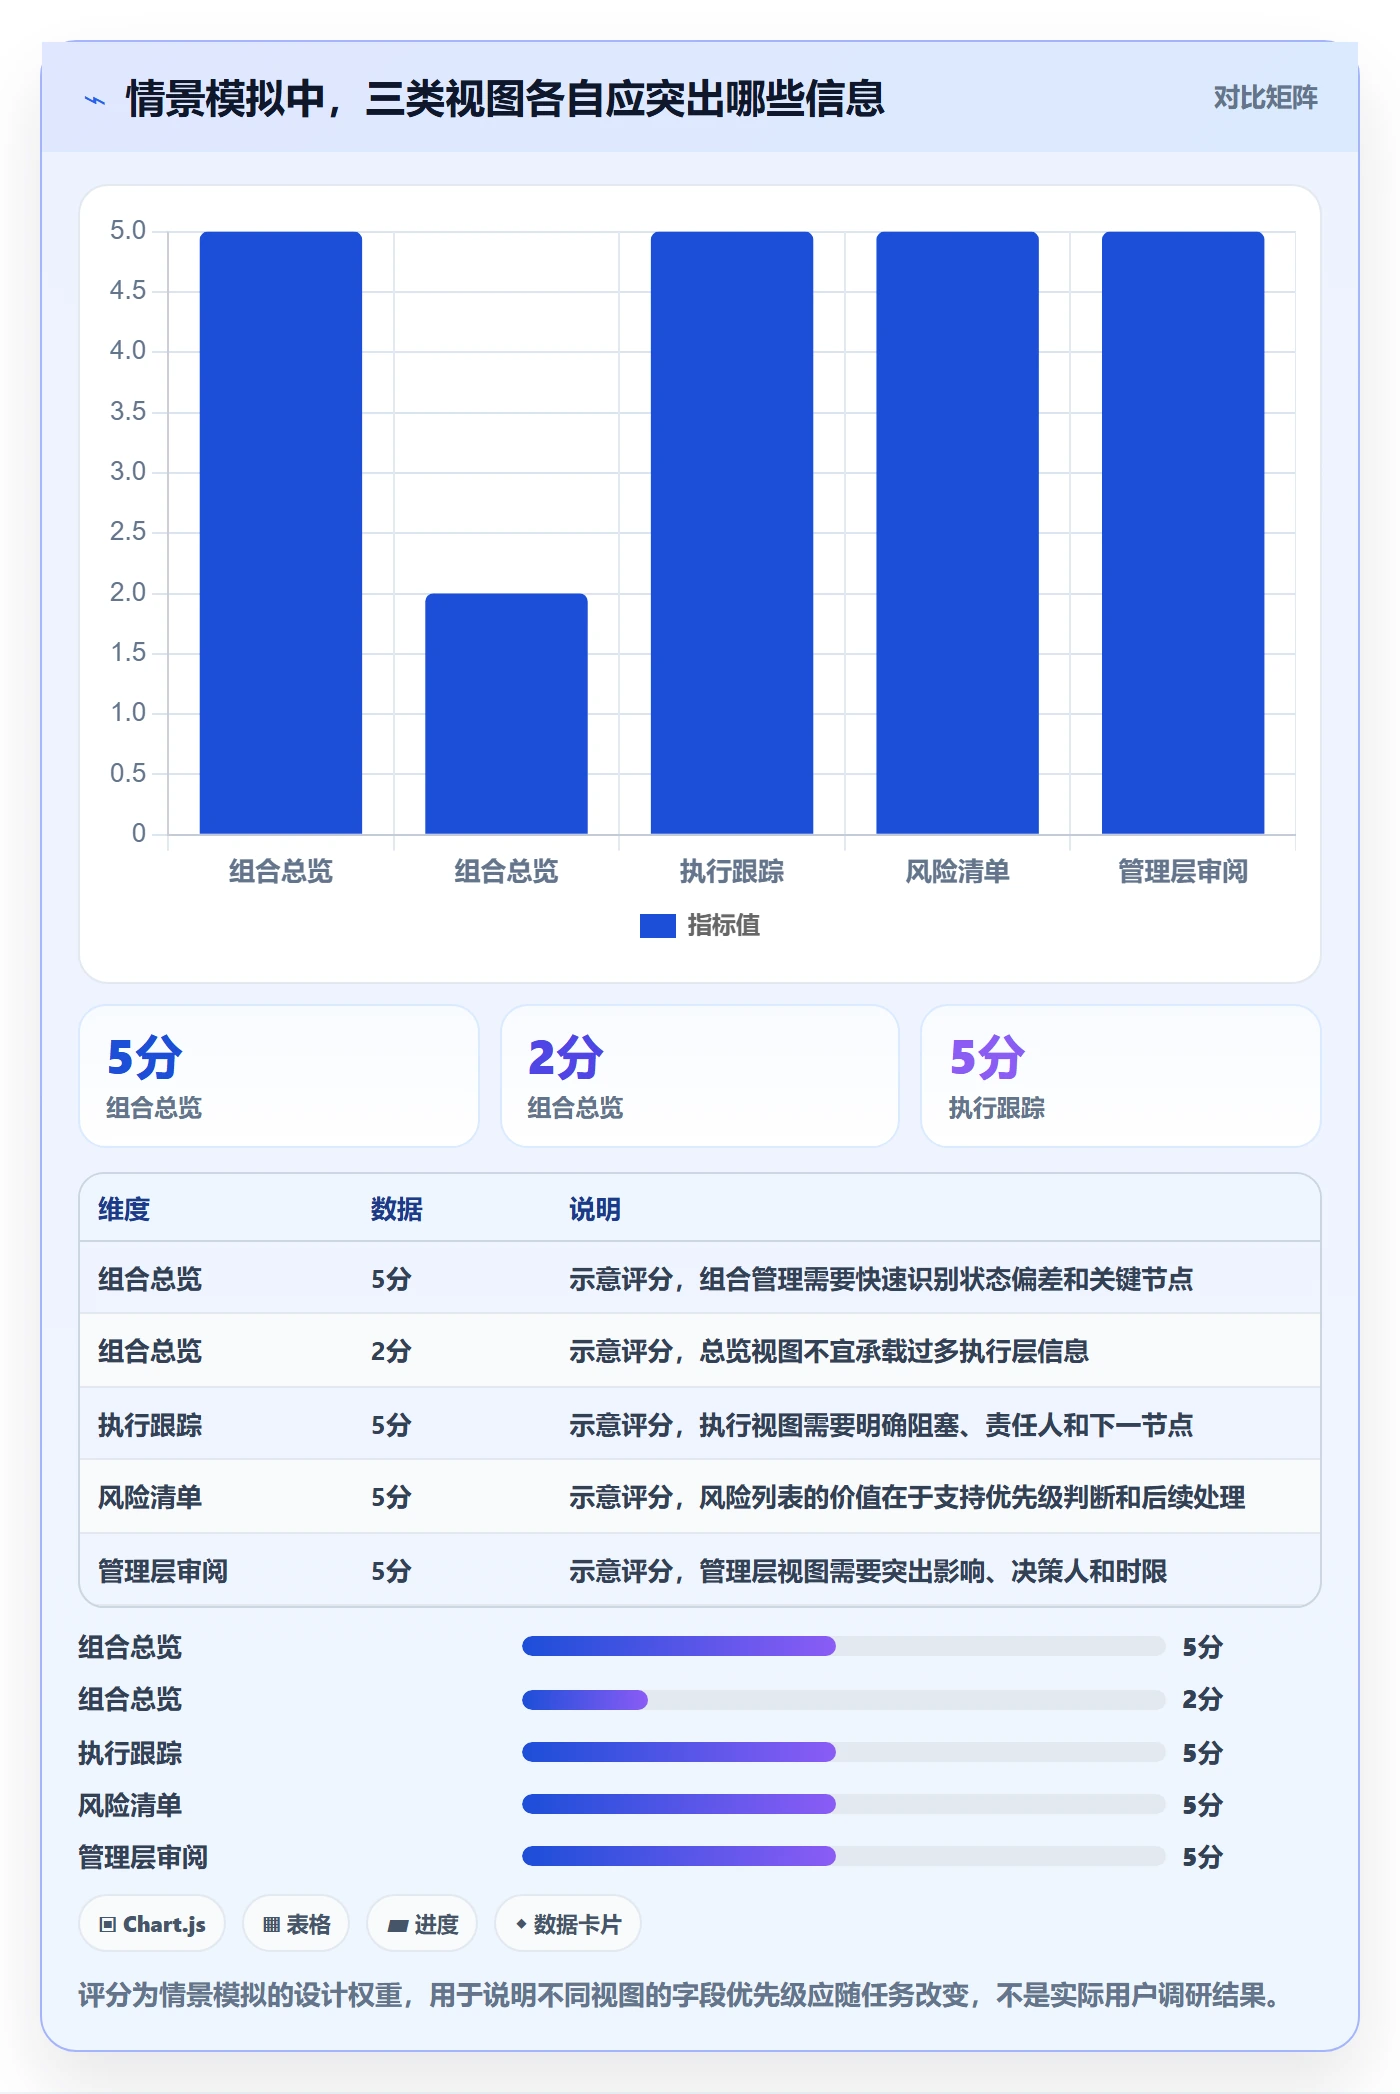Screen dimensions: 1400x2094
Task: Click the footnote starting with 评分为情景模拟的设计权重
Action: pyautogui.click(x=680, y=1995)
